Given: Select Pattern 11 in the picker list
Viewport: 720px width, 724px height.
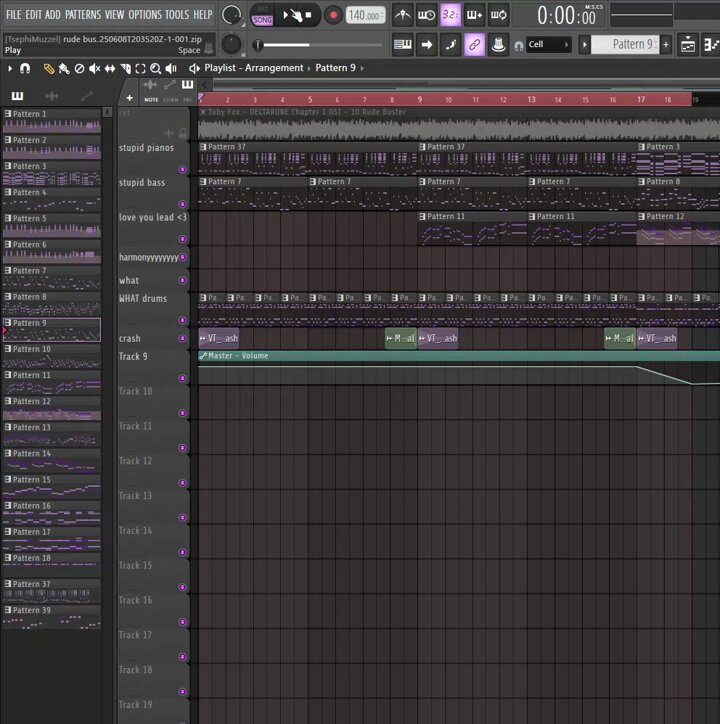Looking at the screenshot, I should coord(52,381).
